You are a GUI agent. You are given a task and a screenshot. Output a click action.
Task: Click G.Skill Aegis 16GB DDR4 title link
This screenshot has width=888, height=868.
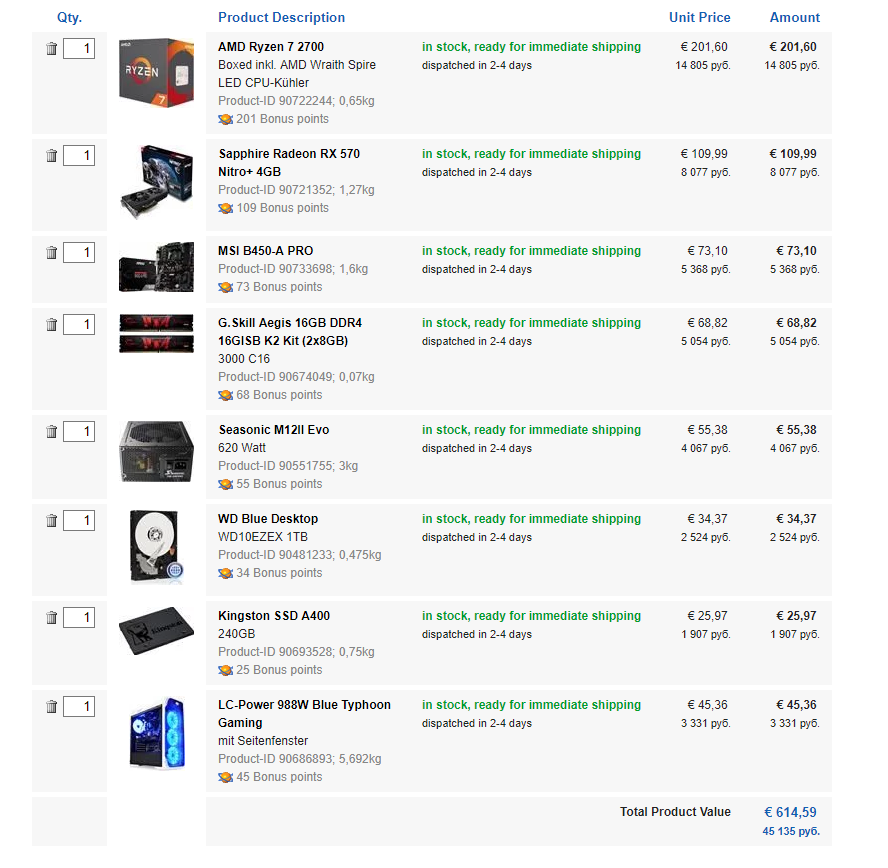(x=290, y=332)
